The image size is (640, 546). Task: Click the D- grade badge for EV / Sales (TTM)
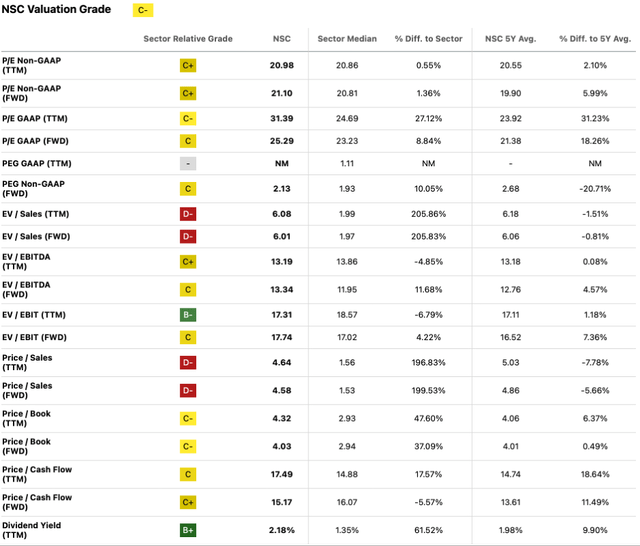point(188,211)
